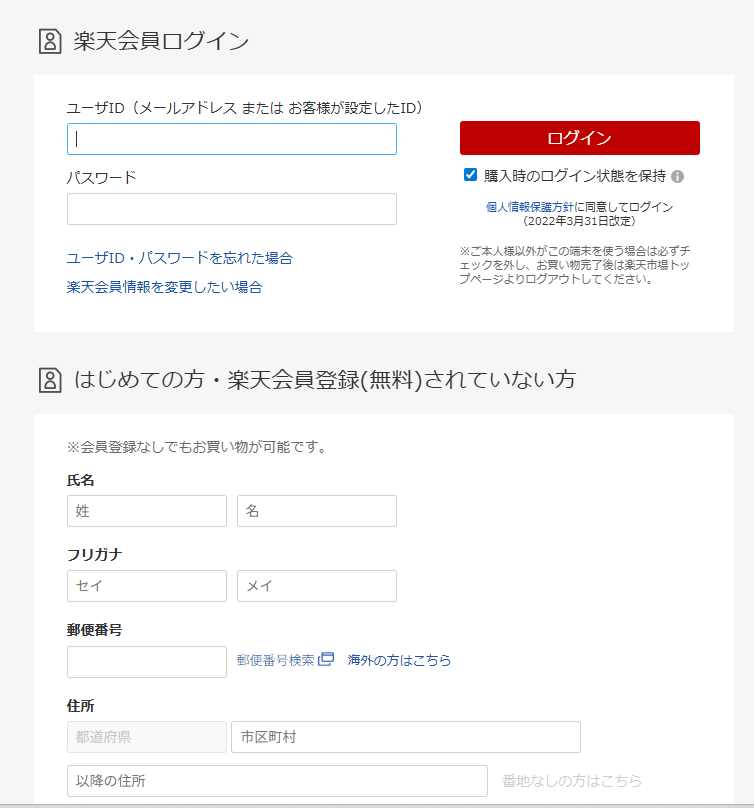The image size is (754, 808).
Task: Click the info icon next to ログイン状態を保持
Action: coord(677,176)
